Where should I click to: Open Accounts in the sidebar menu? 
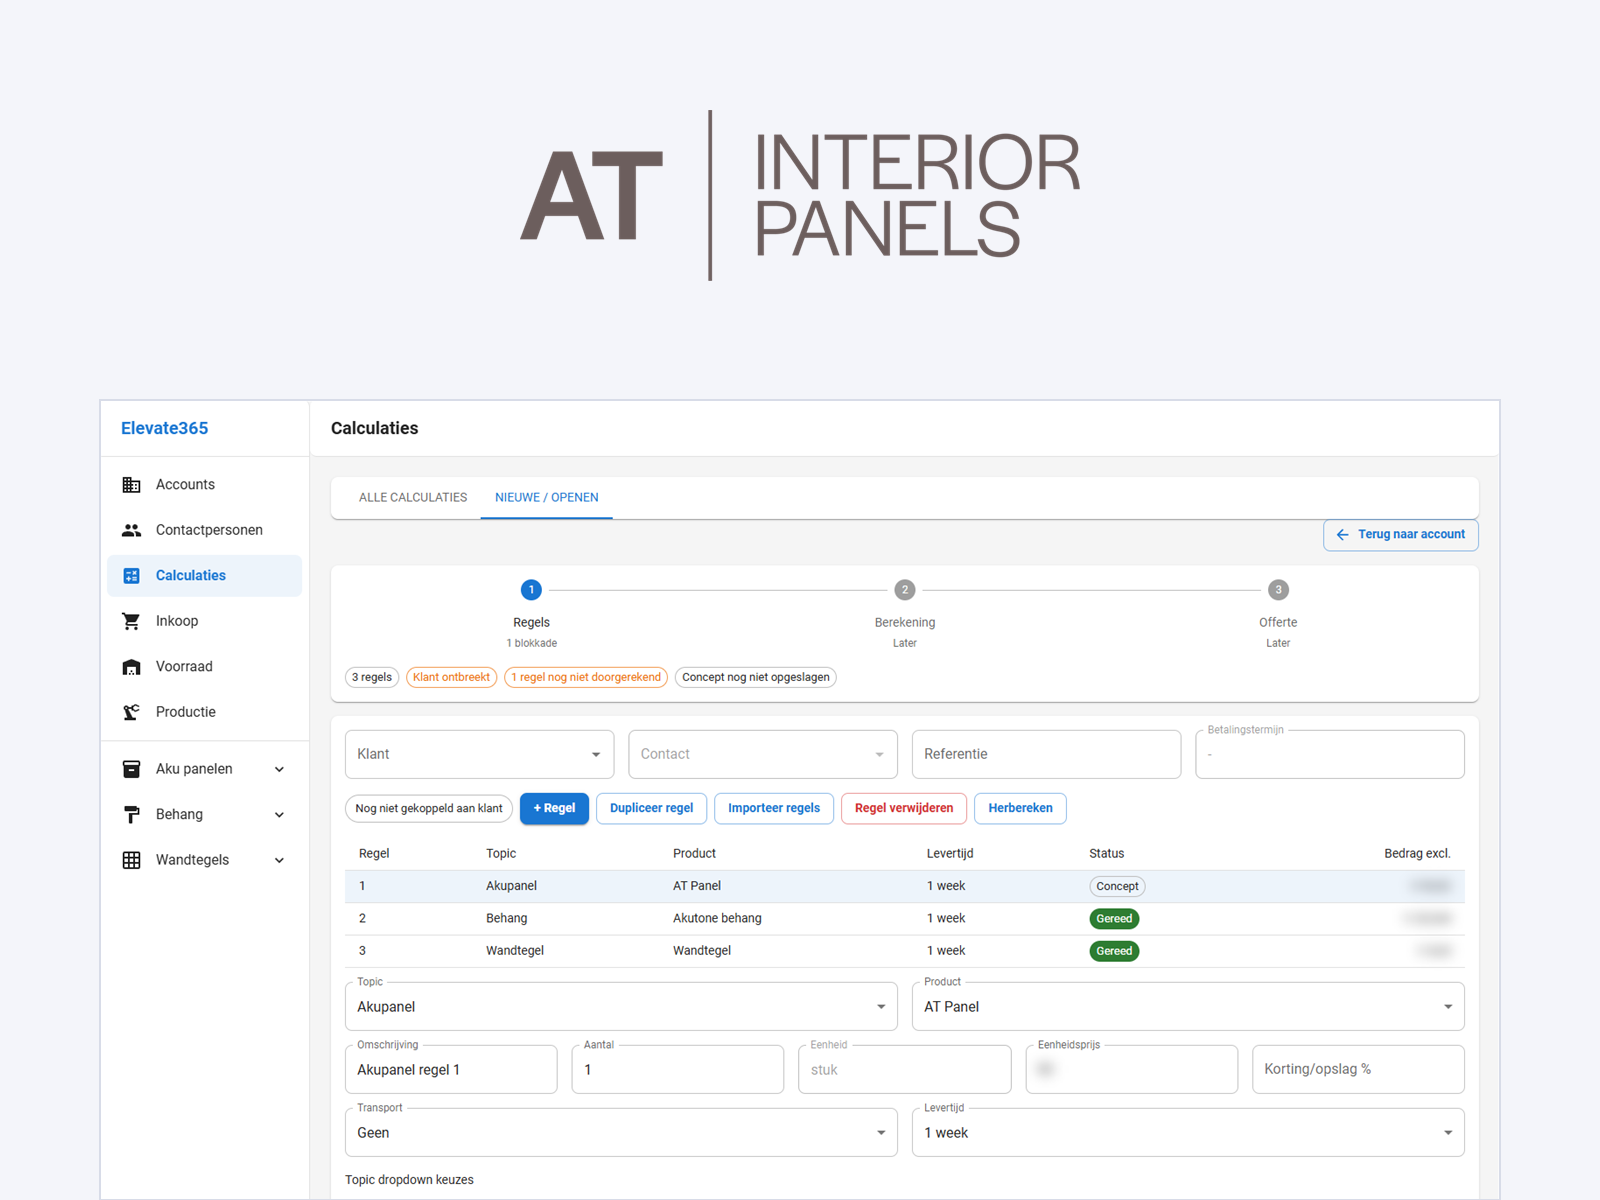click(x=205, y=485)
